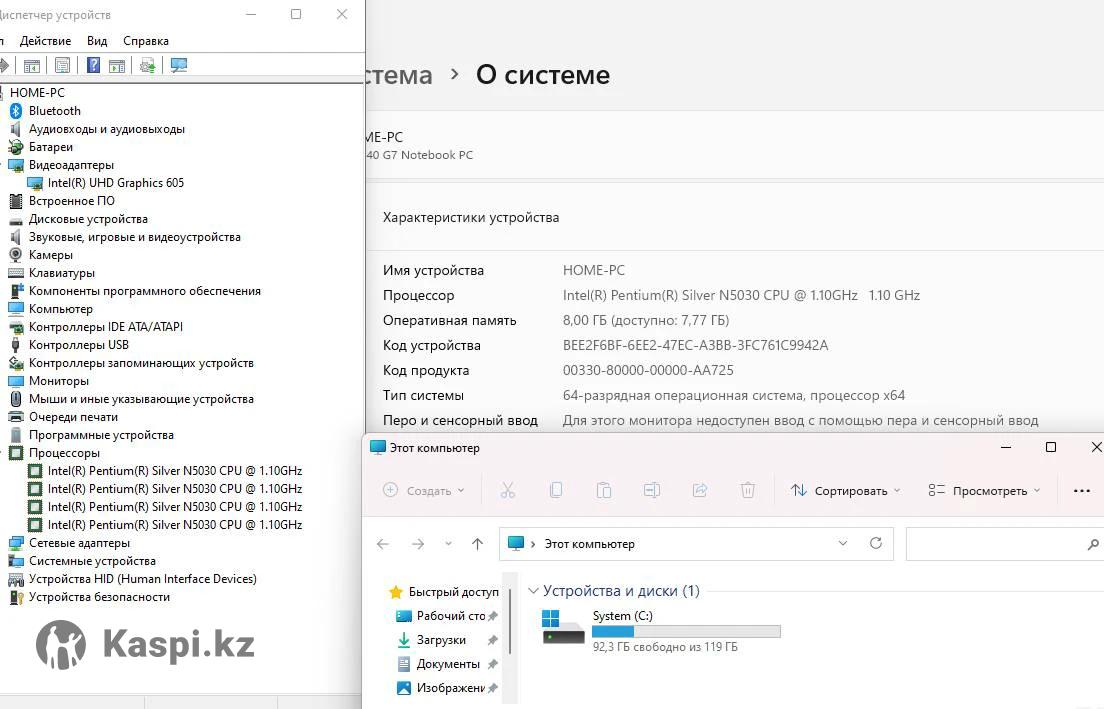This screenshot has height=709, width=1104.
Task: Click the Update driver toolbar icon
Action: pyautogui.click(x=147, y=66)
